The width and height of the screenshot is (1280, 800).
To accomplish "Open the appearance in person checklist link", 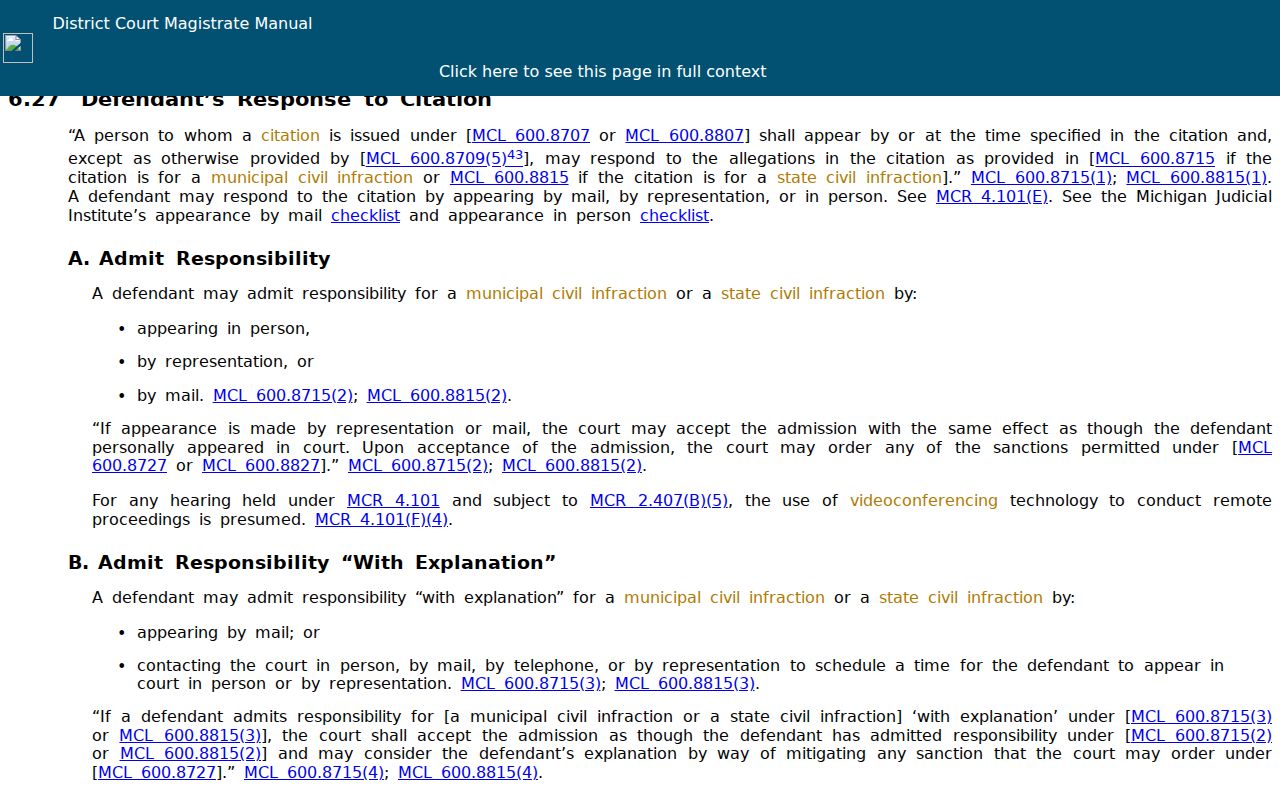I will pyautogui.click(x=674, y=216).
